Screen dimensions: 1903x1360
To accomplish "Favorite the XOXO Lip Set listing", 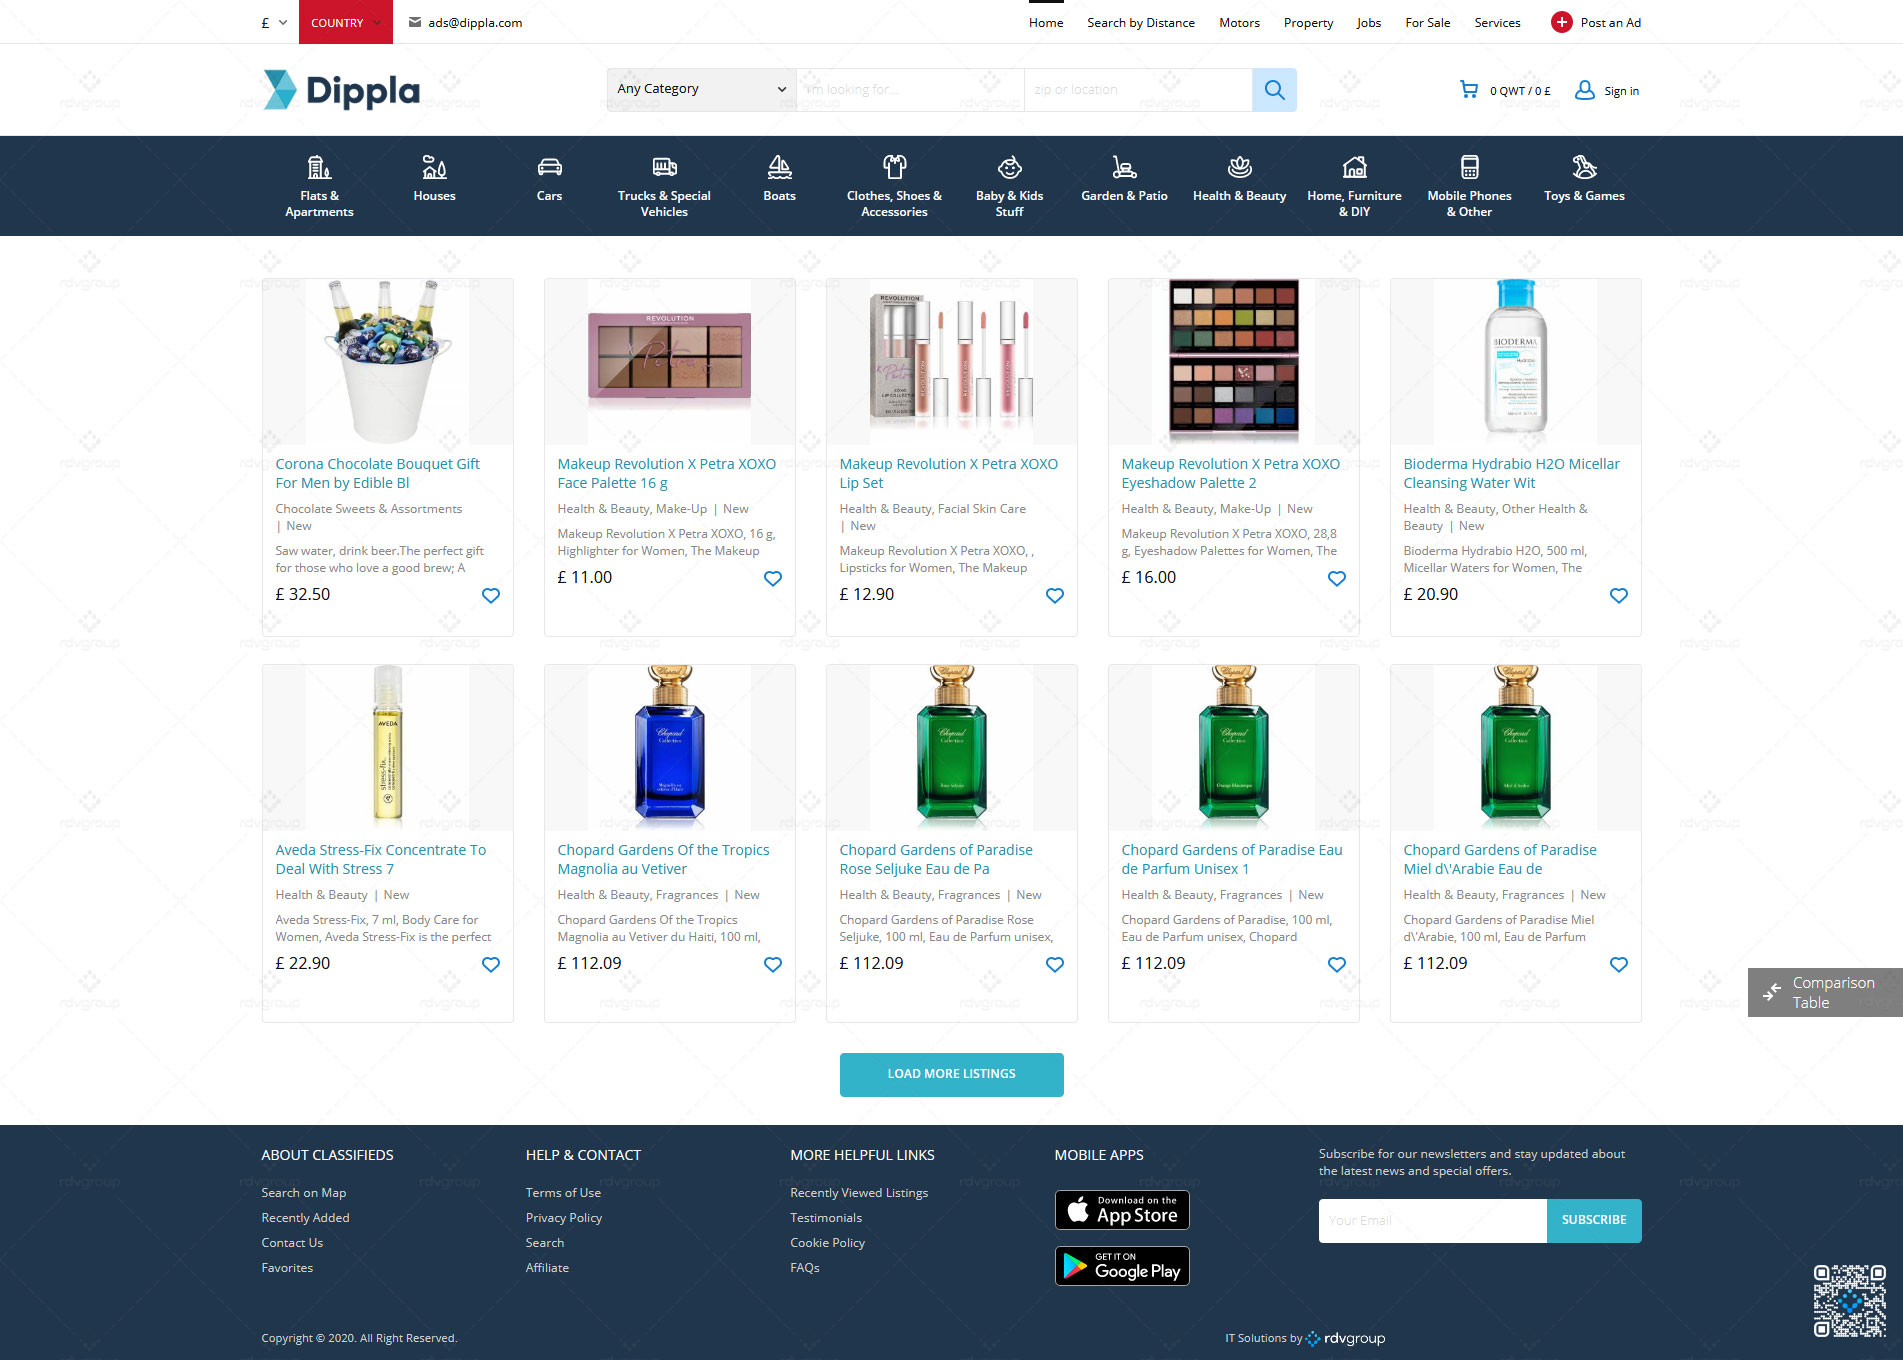I will point(1055,595).
